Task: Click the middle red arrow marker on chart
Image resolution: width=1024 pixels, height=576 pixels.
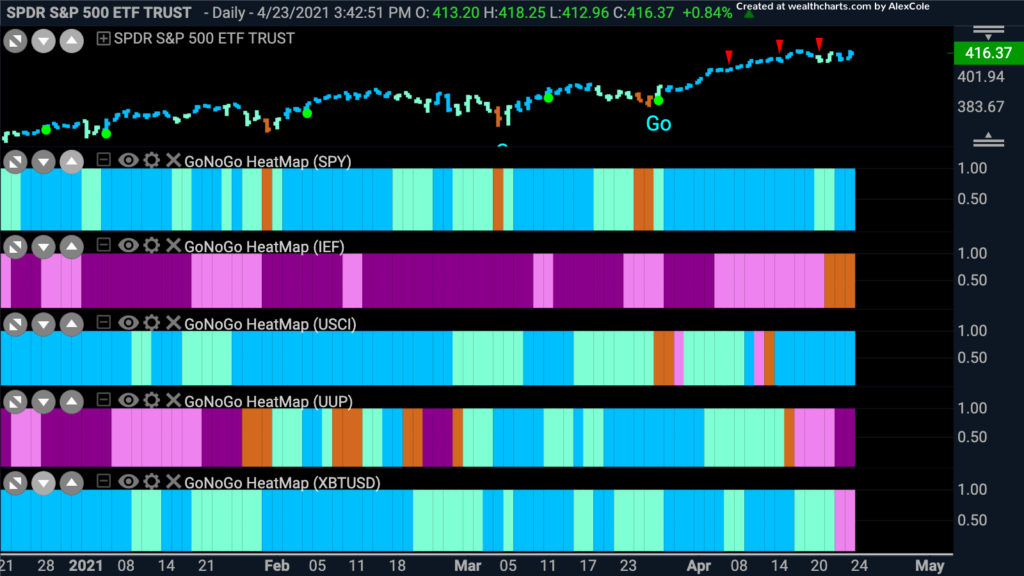Action: pyautogui.click(x=779, y=46)
